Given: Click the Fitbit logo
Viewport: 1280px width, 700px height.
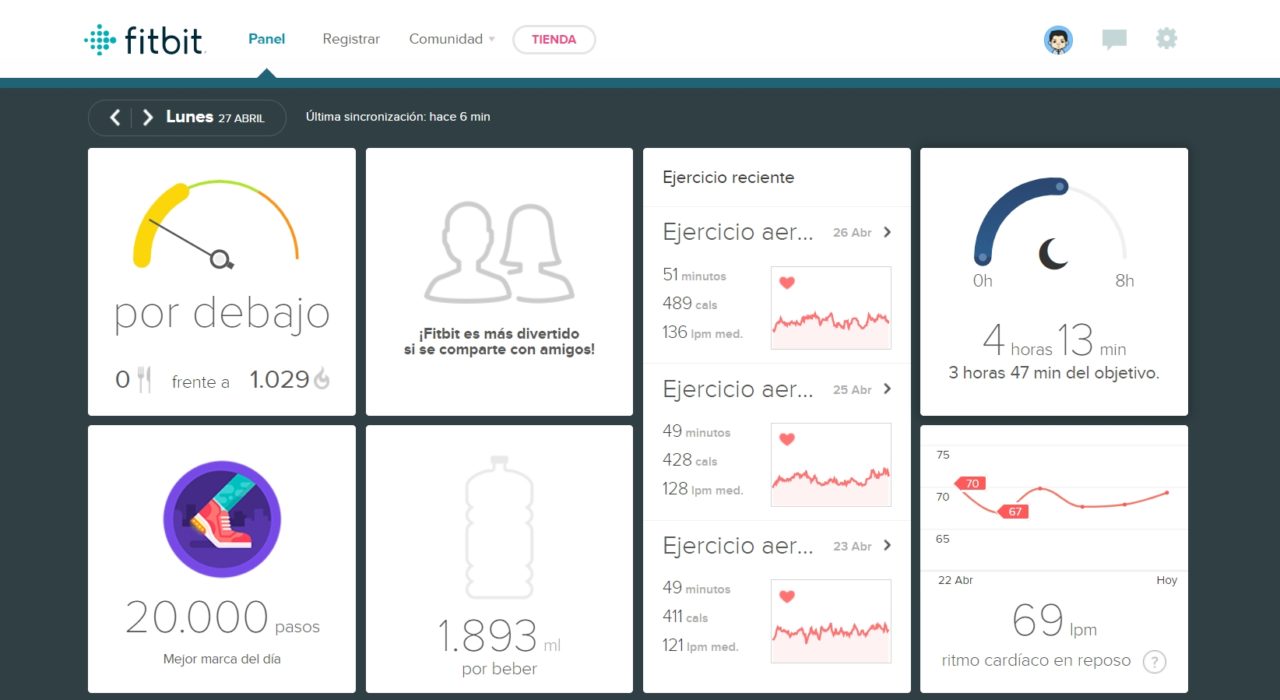Looking at the screenshot, I should 145,40.
